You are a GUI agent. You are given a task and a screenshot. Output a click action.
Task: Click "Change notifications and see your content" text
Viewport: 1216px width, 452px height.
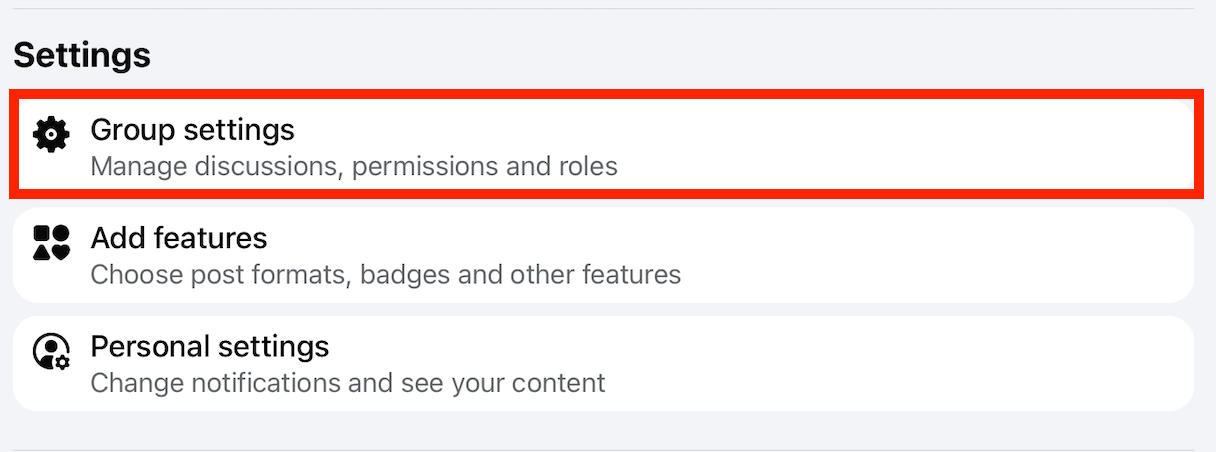[x=348, y=382]
